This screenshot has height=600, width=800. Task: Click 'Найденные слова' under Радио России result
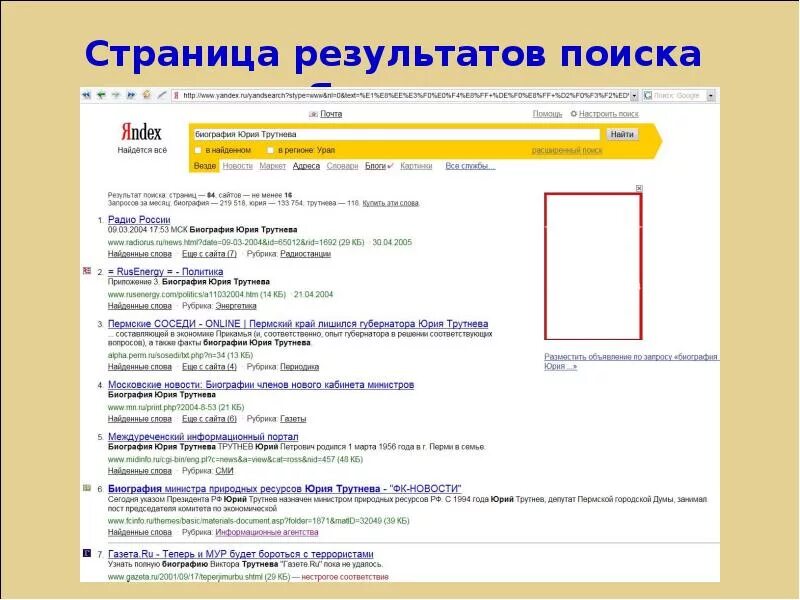click(x=140, y=254)
